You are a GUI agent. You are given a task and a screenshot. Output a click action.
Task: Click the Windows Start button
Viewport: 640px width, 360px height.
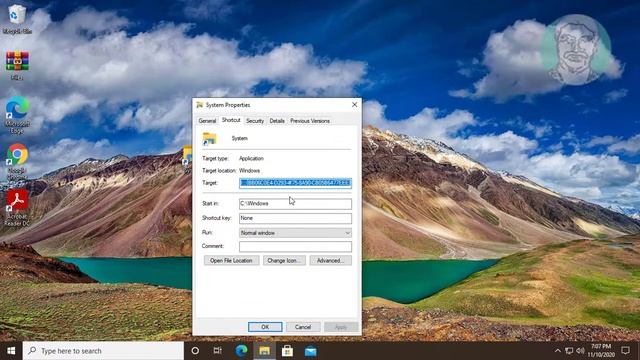(x=11, y=351)
